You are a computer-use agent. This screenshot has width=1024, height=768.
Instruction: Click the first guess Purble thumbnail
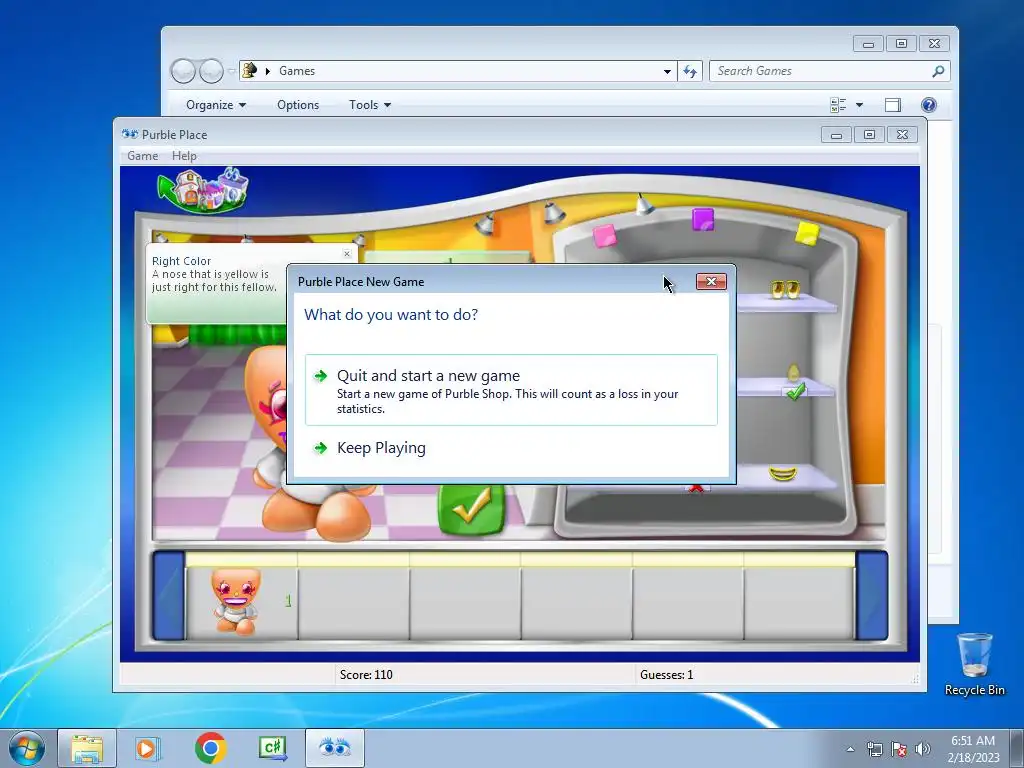pyautogui.click(x=236, y=601)
